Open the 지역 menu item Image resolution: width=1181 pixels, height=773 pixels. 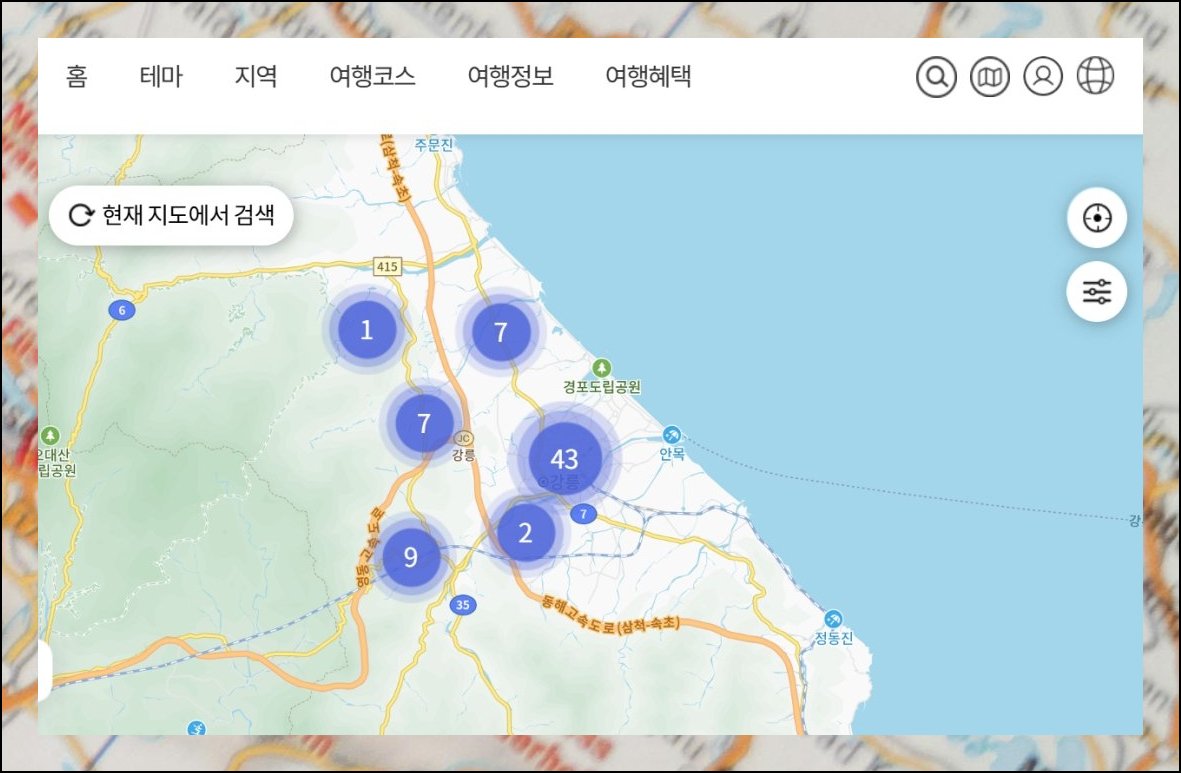point(256,76)
